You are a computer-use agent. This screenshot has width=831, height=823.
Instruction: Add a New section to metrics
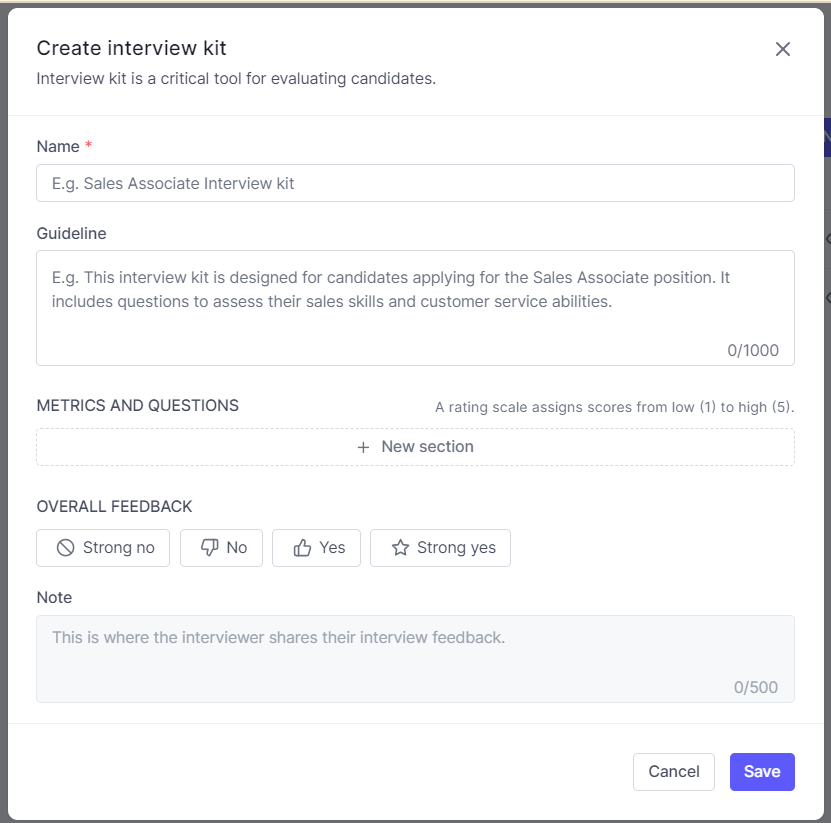click(415, 447)
